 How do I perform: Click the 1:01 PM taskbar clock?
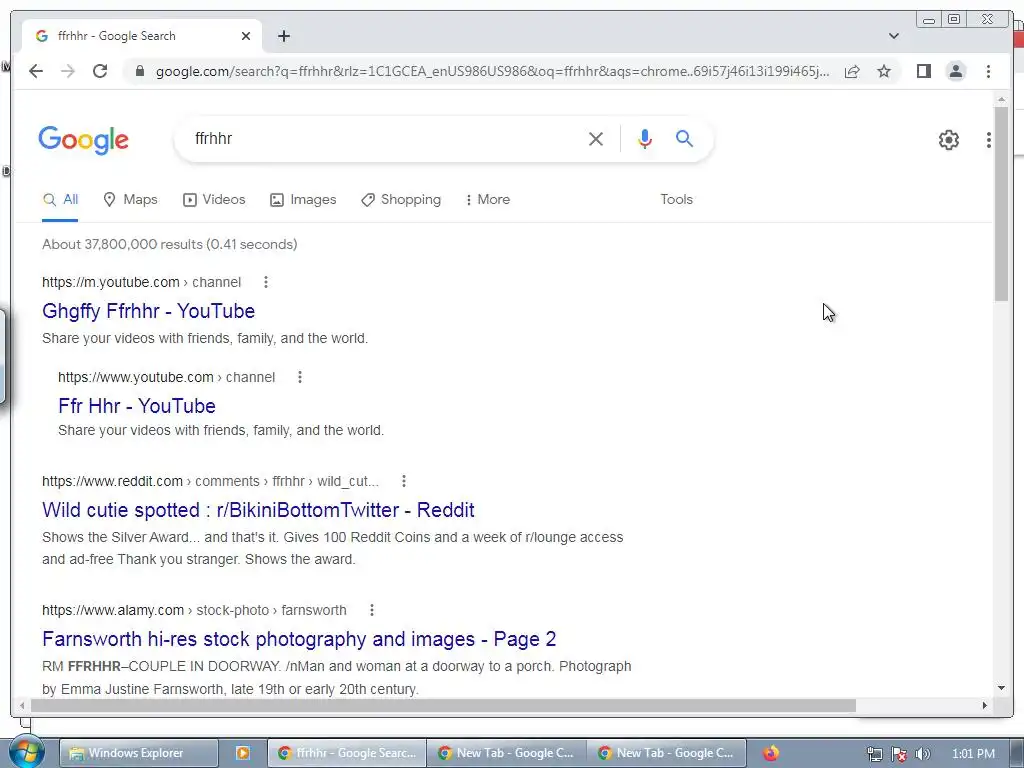coord(973,754)
